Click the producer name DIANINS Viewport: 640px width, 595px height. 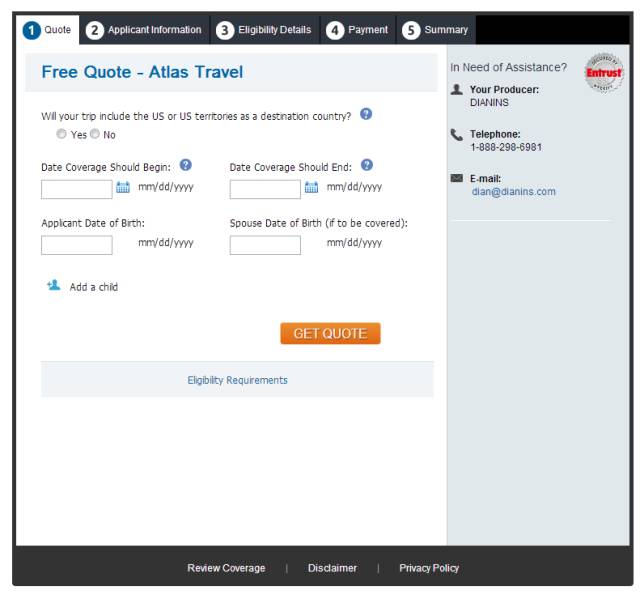click(x=489, y=102)
